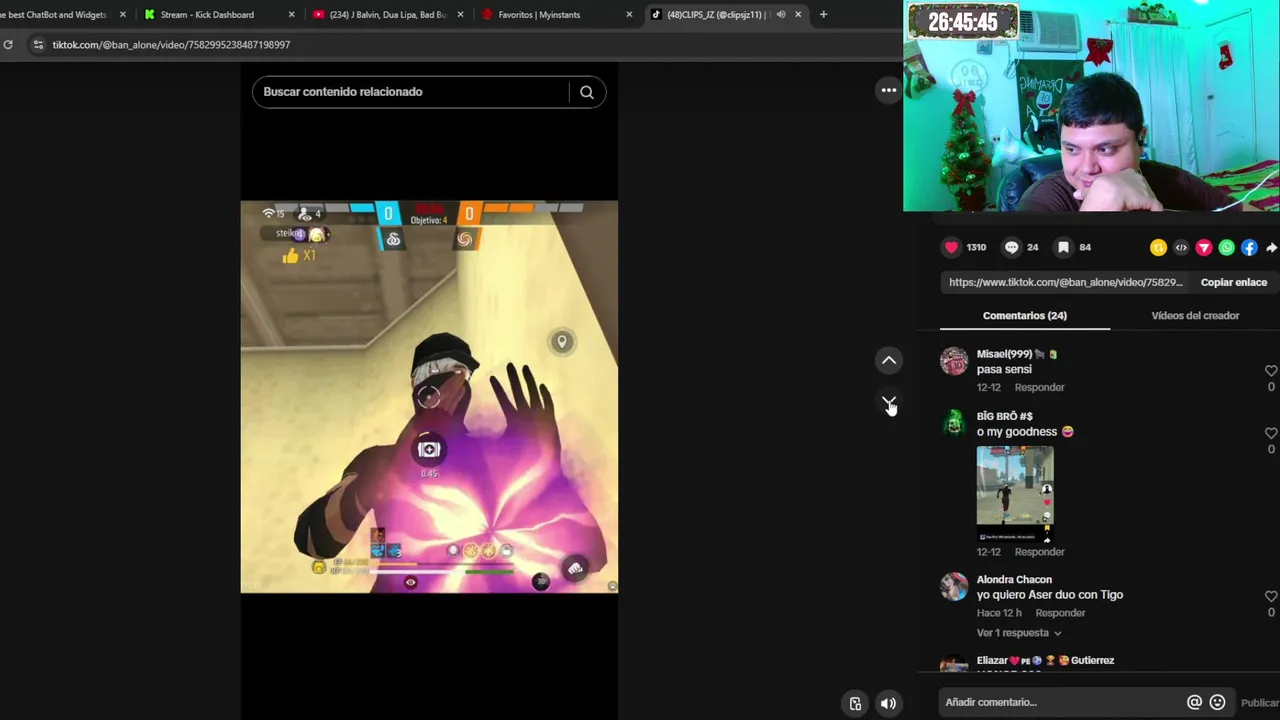Open the three-dots more options menu
This screenshot has width=1280, height=720.
pyautogui.click(x=888, y=91)
